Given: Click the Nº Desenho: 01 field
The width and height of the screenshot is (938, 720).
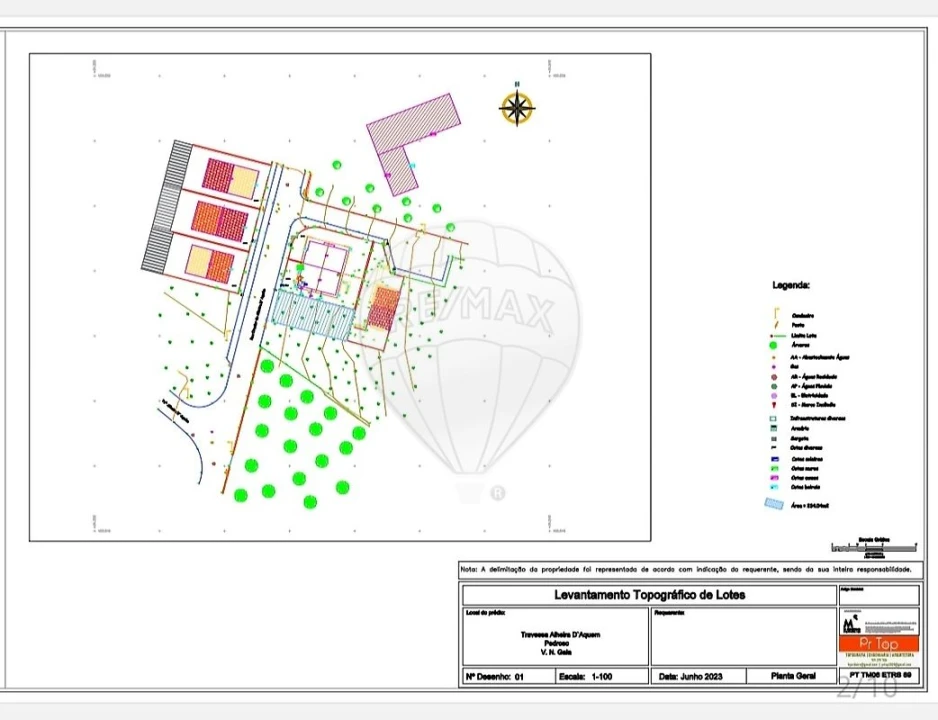Looking at the screenshot, I should click(x=495, y=677).
